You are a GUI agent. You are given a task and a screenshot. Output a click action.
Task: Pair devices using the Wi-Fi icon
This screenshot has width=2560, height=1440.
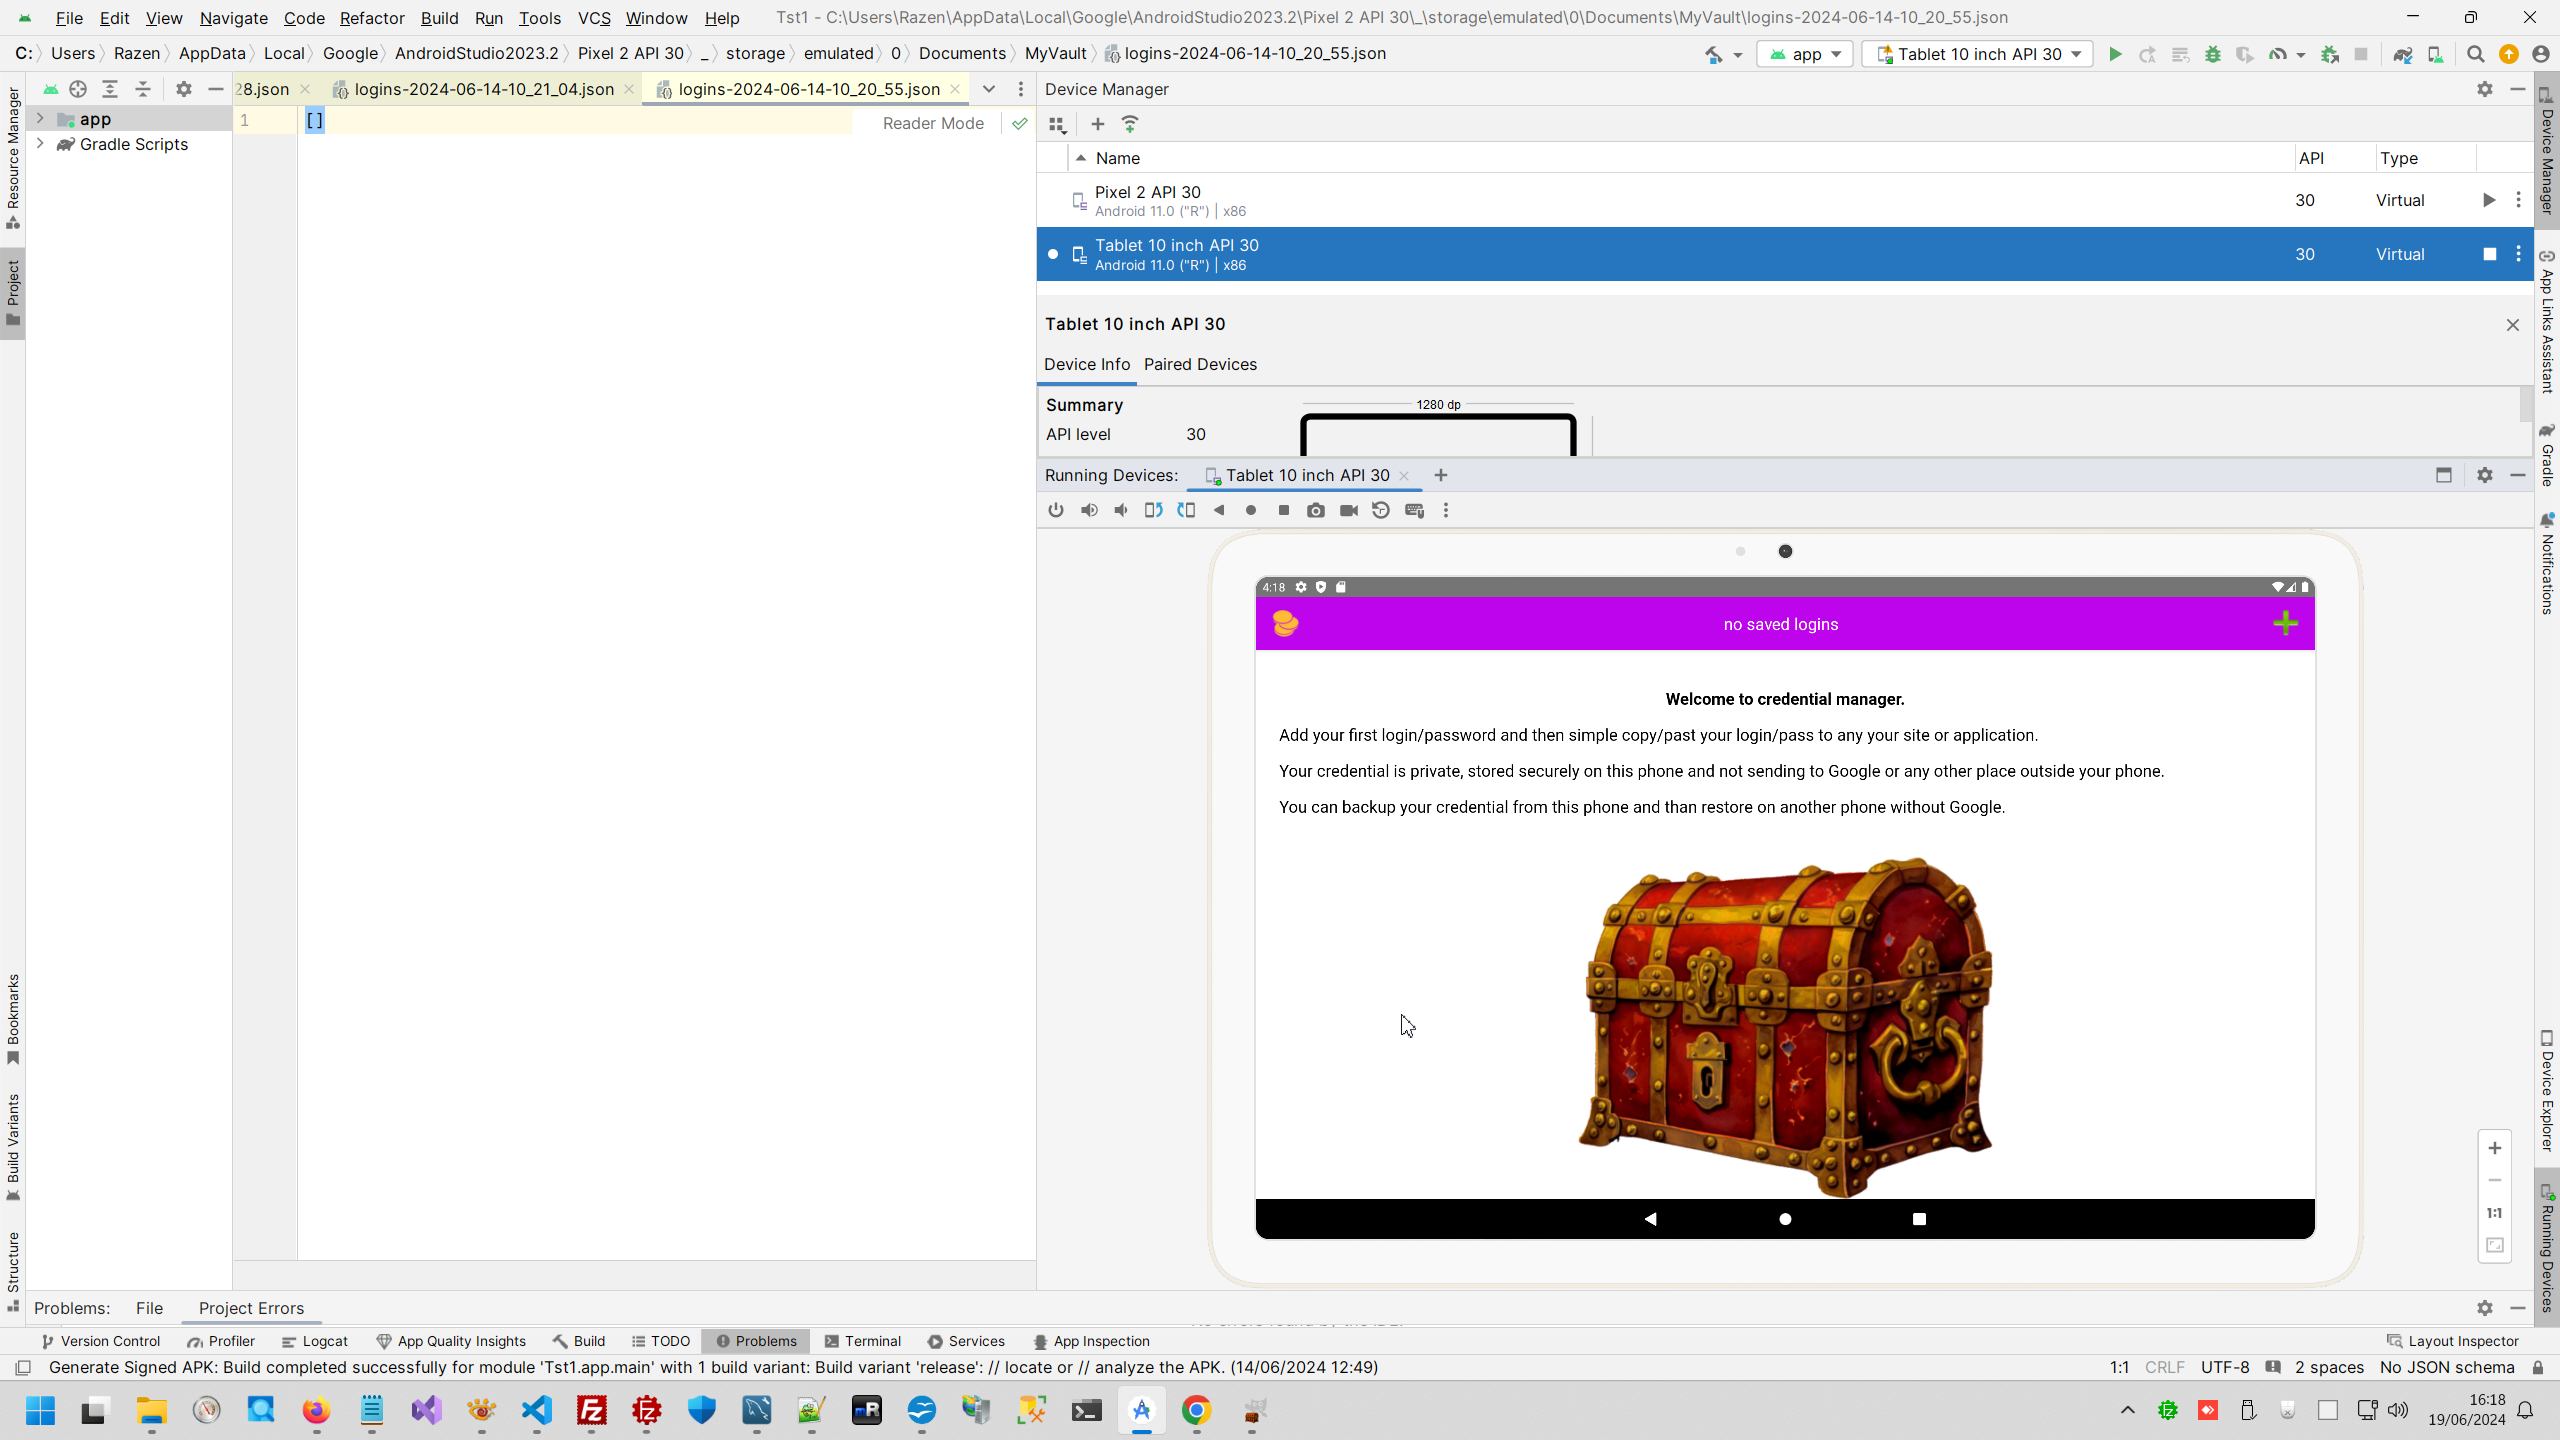click(x=1130, y=124)
